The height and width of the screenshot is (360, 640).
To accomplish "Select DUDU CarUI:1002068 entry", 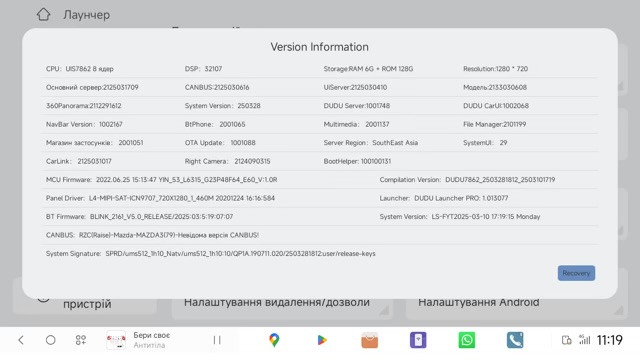I will tap(496, 106).
